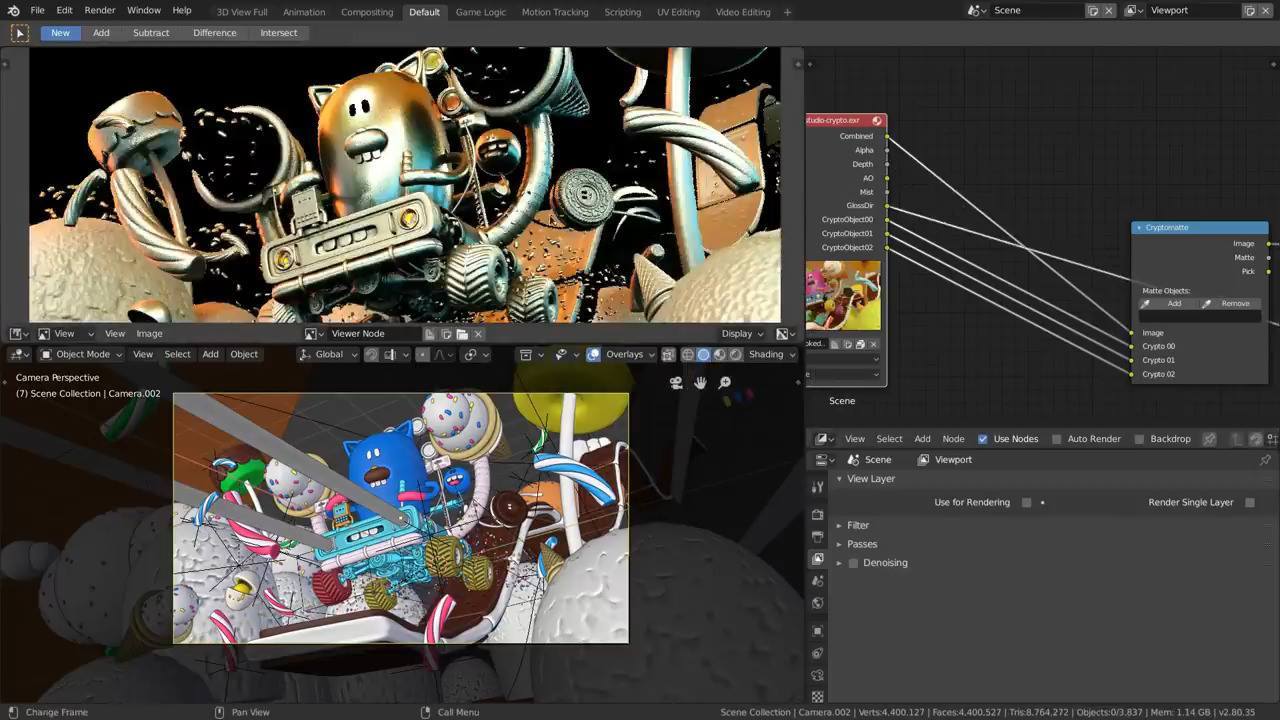Image resolution: width=1280 pixels, height=720 pixels.
Task: Open image folder icon beside Viewer Node
Action: click(462, 334)
